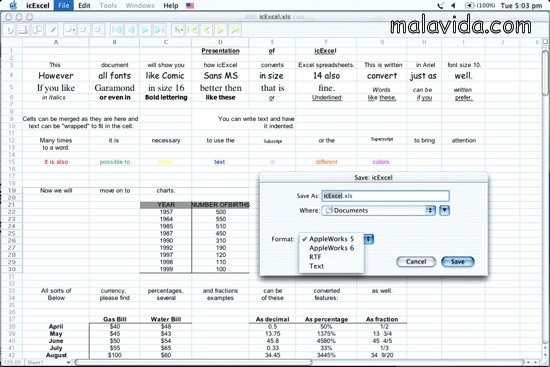The image size is (550, 367).
Task: Click the green left arrow icon
Action: pyautogui.click(x=206, y=30)
